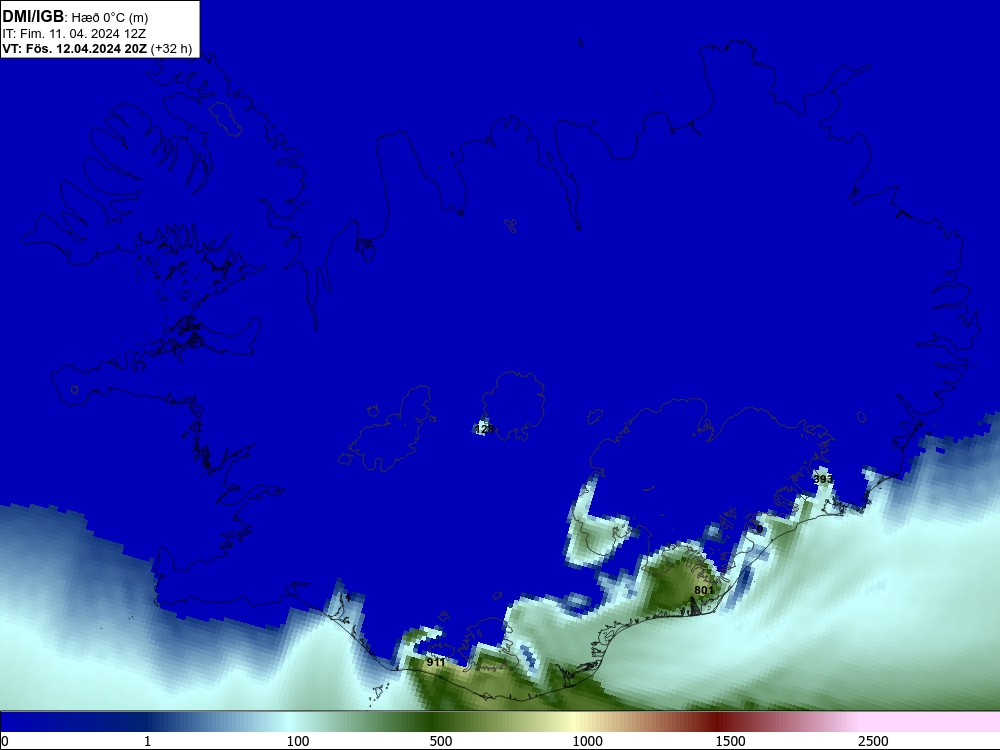Viewport: 1000px width, 750px height.
Task: Click the '500' tick on the color scale
Action: coord(441,741)
